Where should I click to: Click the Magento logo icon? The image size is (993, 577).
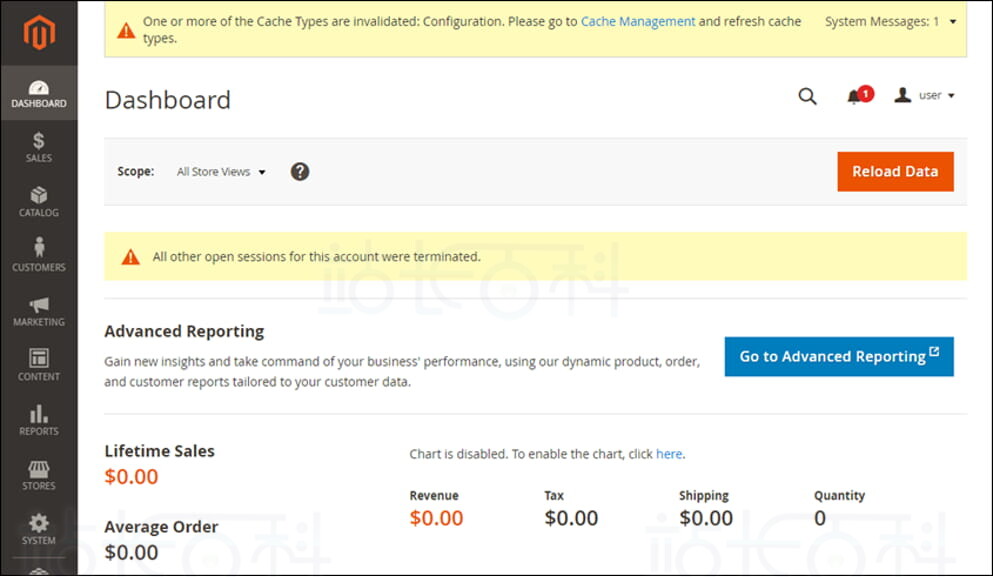[x=39, y=33]
